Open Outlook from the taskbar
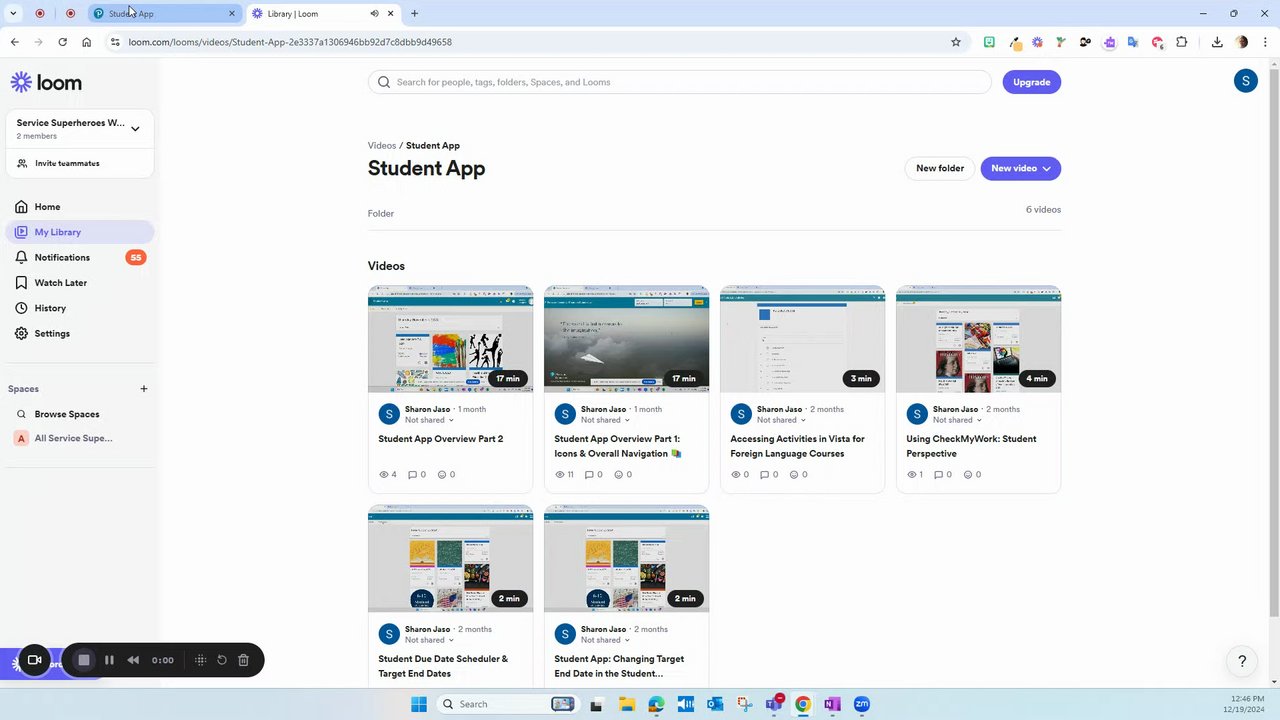1280x720 pixels. tap(715, 704)
